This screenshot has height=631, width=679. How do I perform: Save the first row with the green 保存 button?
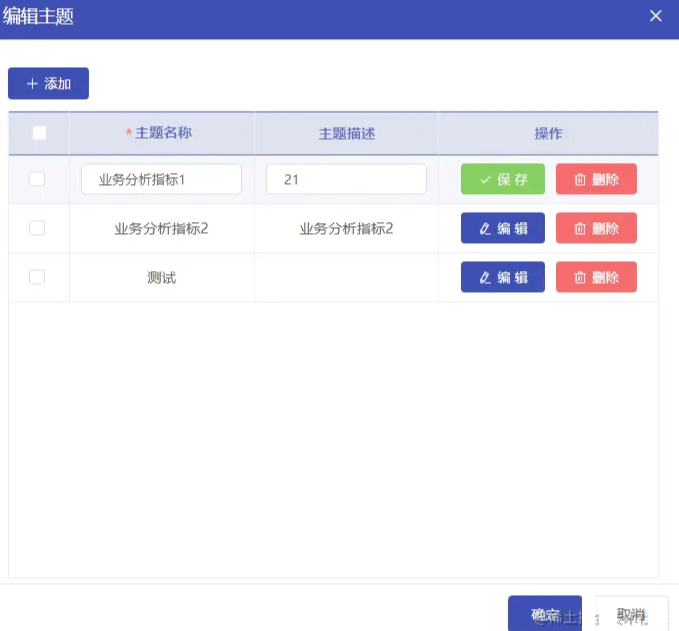pyautogui.click(x=502, y=180)
